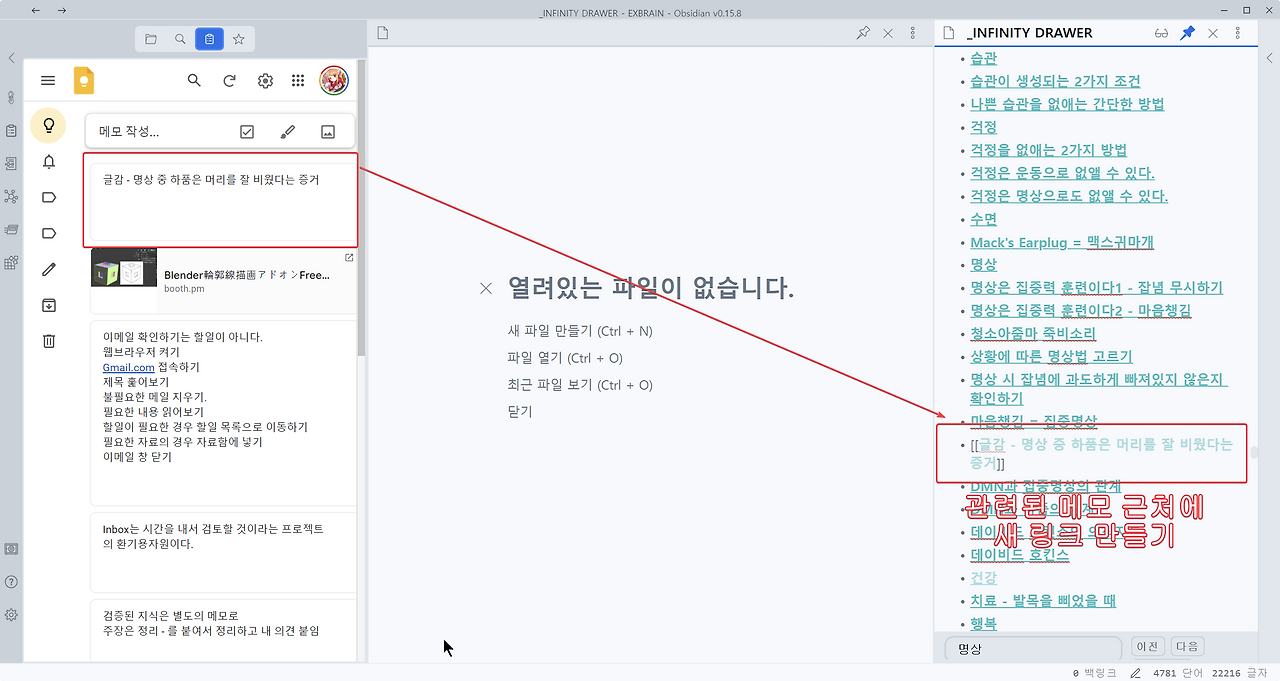Click the 4781 단어 status bar count
The image size is (1280, 681).
point(1176,673)
